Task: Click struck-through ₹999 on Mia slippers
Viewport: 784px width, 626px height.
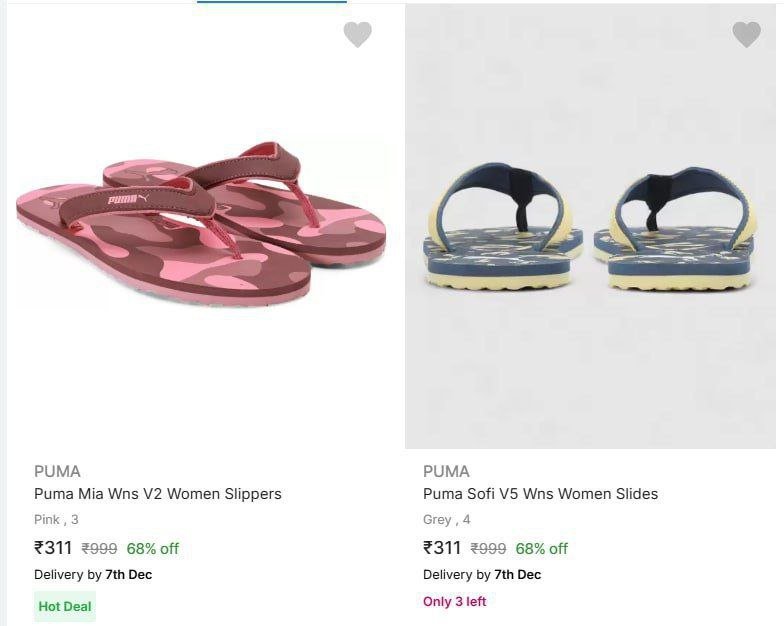Action: [x=99, y=549]
